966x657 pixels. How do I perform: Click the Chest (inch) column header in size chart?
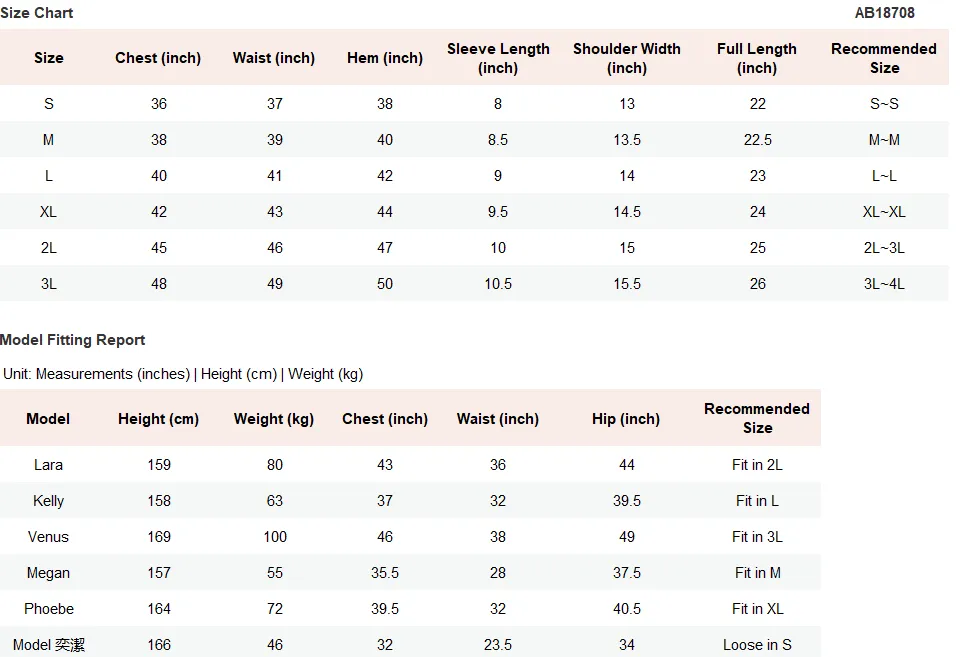point(158,58)
